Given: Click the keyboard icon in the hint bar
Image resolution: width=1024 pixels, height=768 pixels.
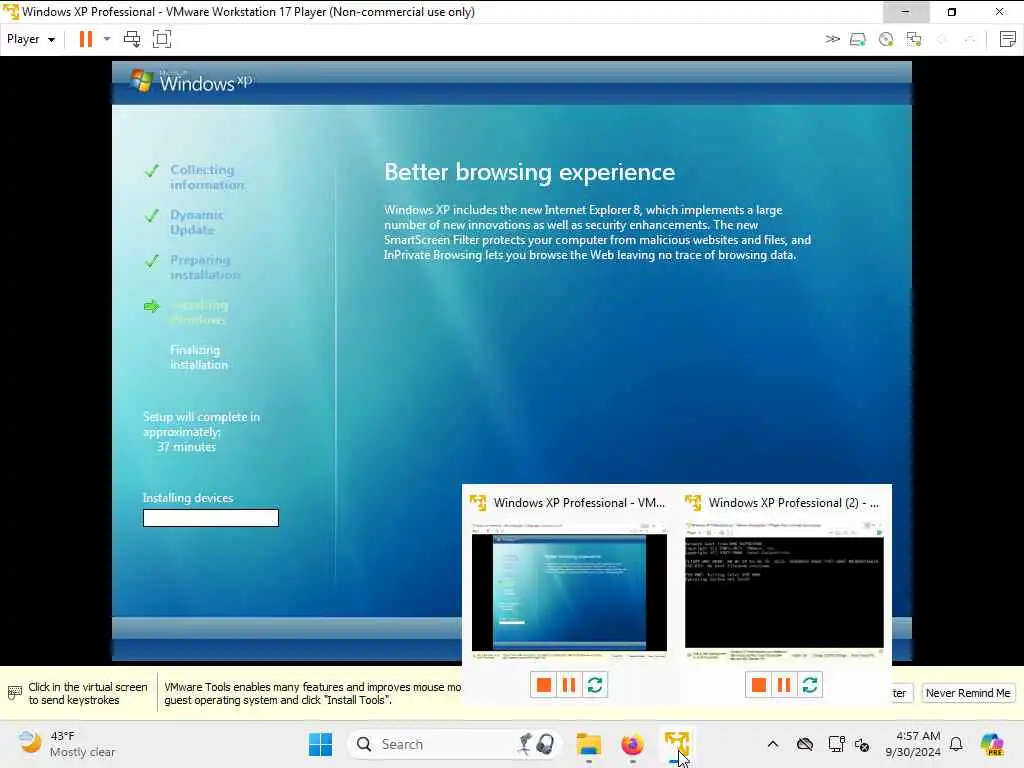Looking at the screenshot, I should click(14, 693).
